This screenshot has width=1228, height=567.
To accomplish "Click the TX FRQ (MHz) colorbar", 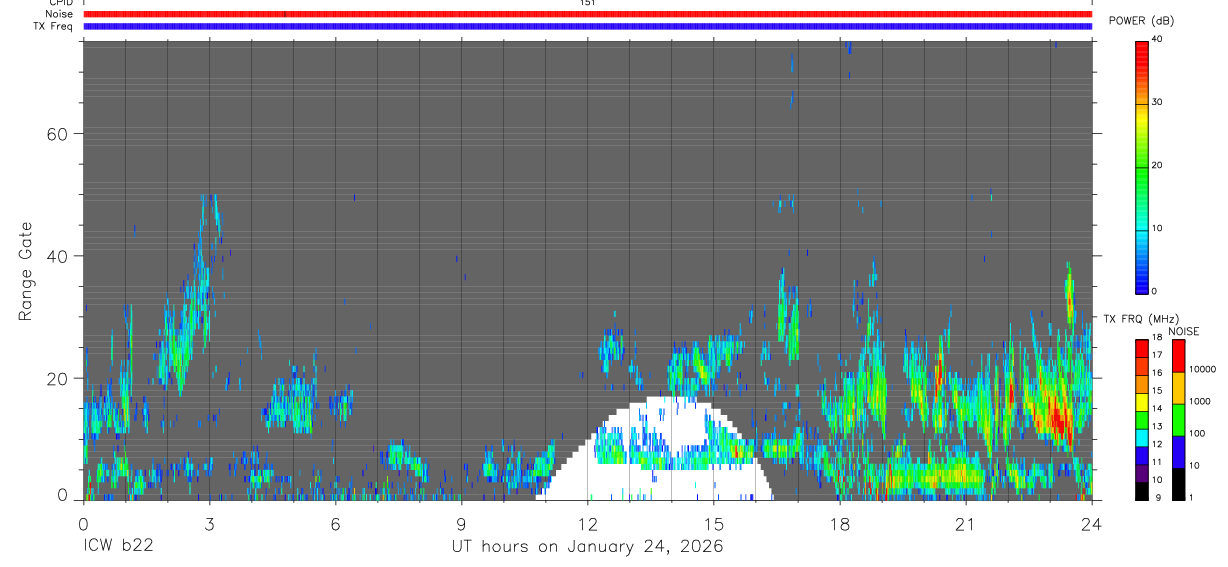I will pyautogui.click(x=1141, y=419).
